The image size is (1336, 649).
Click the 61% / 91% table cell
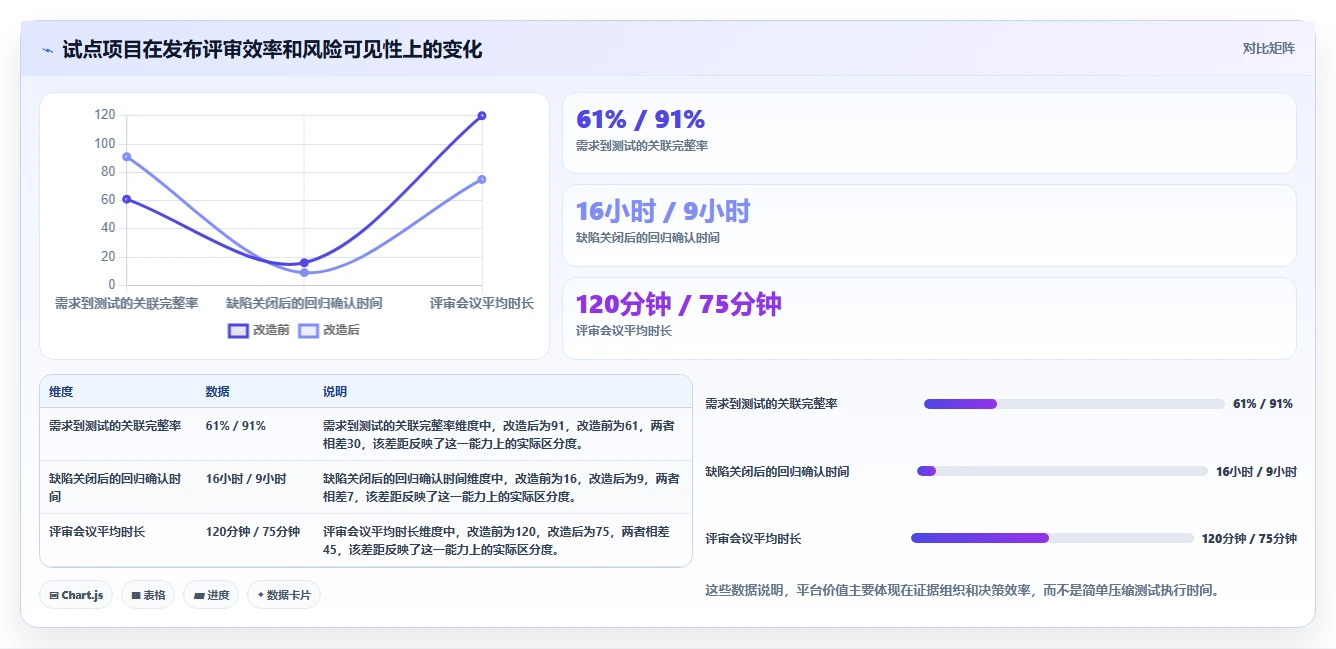click(x=236, y=425)
